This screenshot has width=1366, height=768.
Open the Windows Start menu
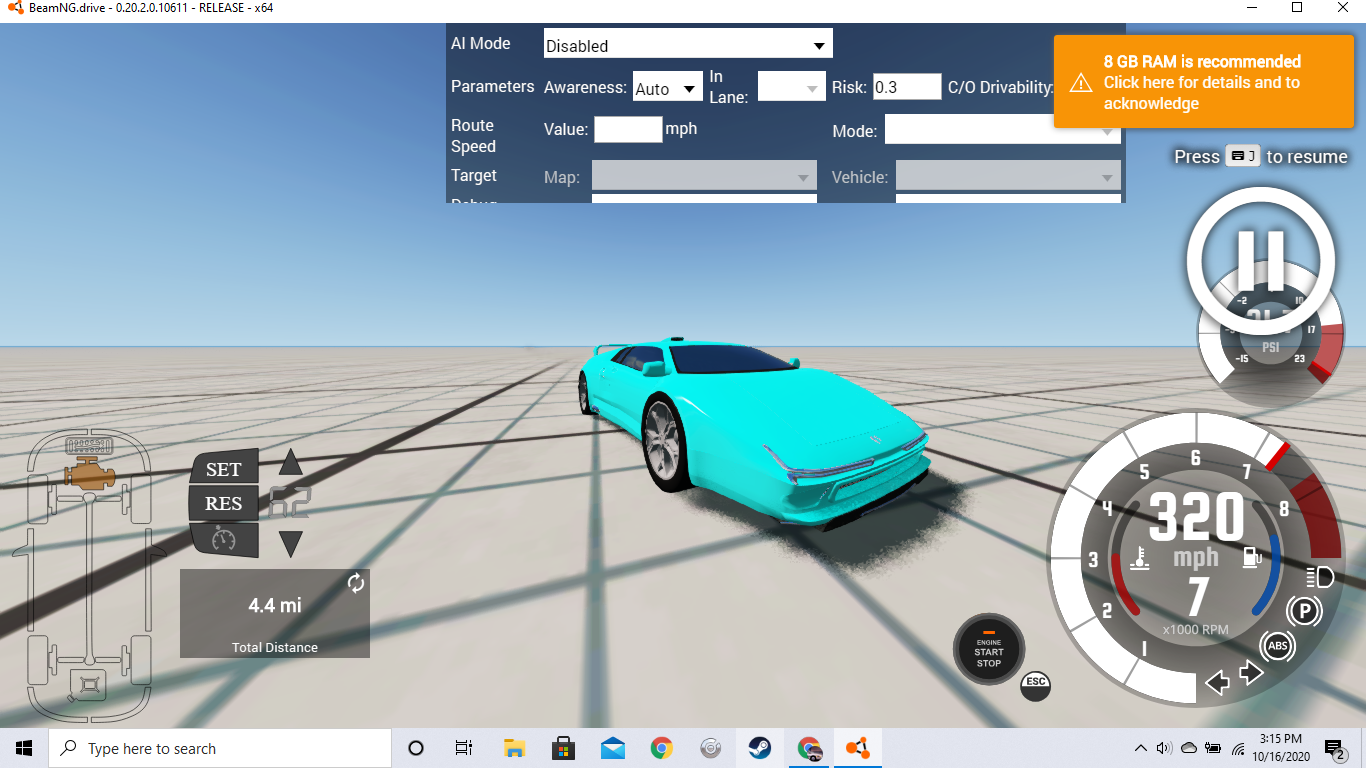pos(24,748)
